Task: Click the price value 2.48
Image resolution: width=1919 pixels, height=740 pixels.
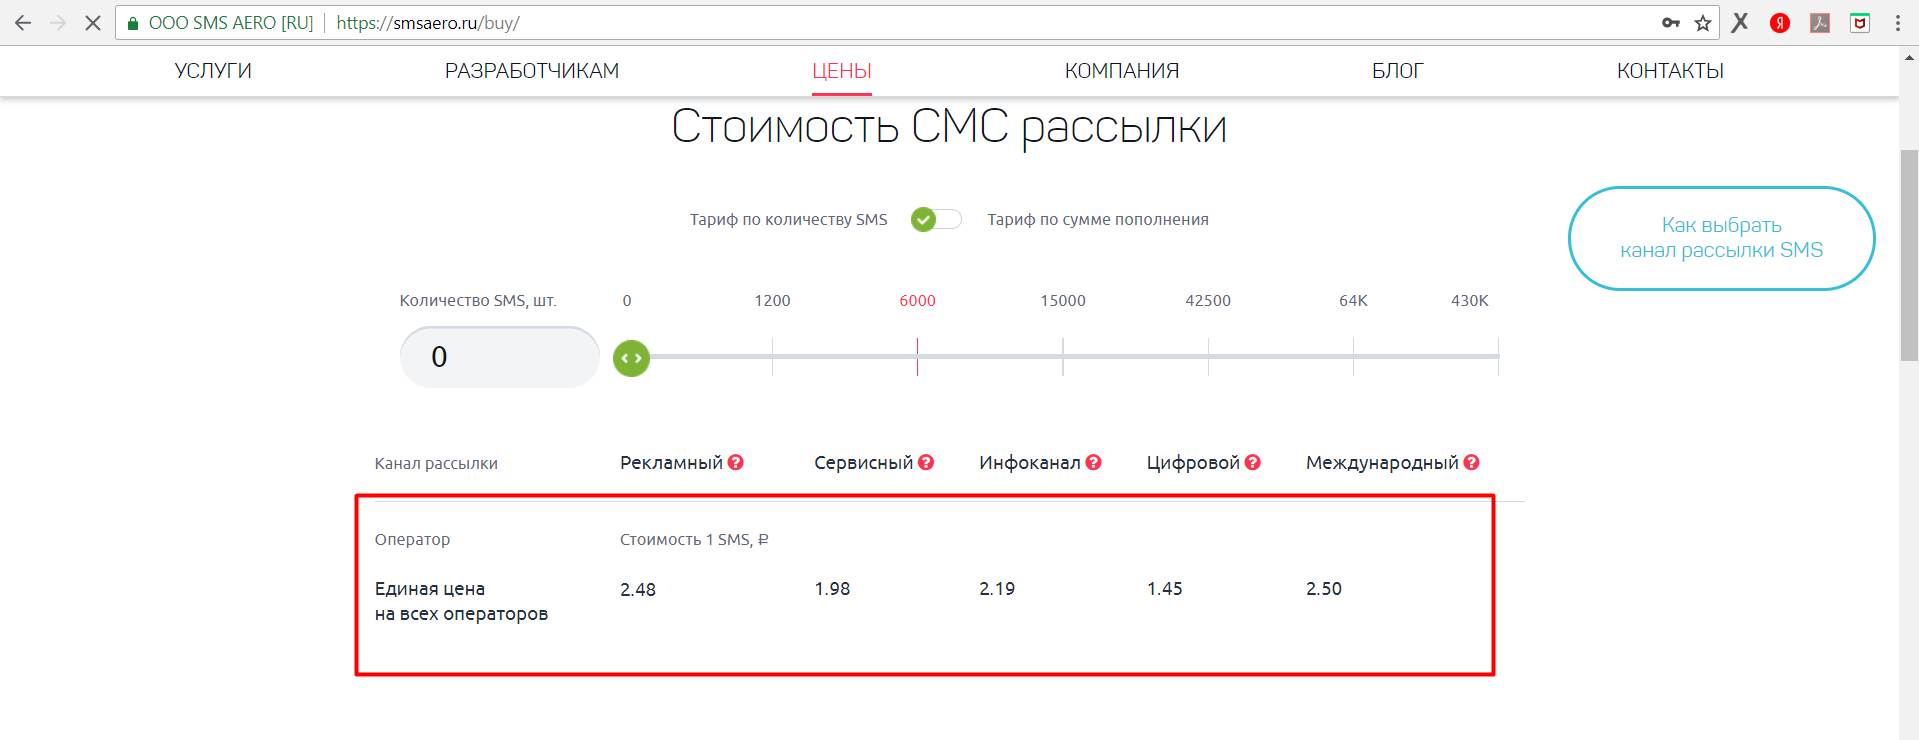Action: pyautogui.click(x=638, y=589)
